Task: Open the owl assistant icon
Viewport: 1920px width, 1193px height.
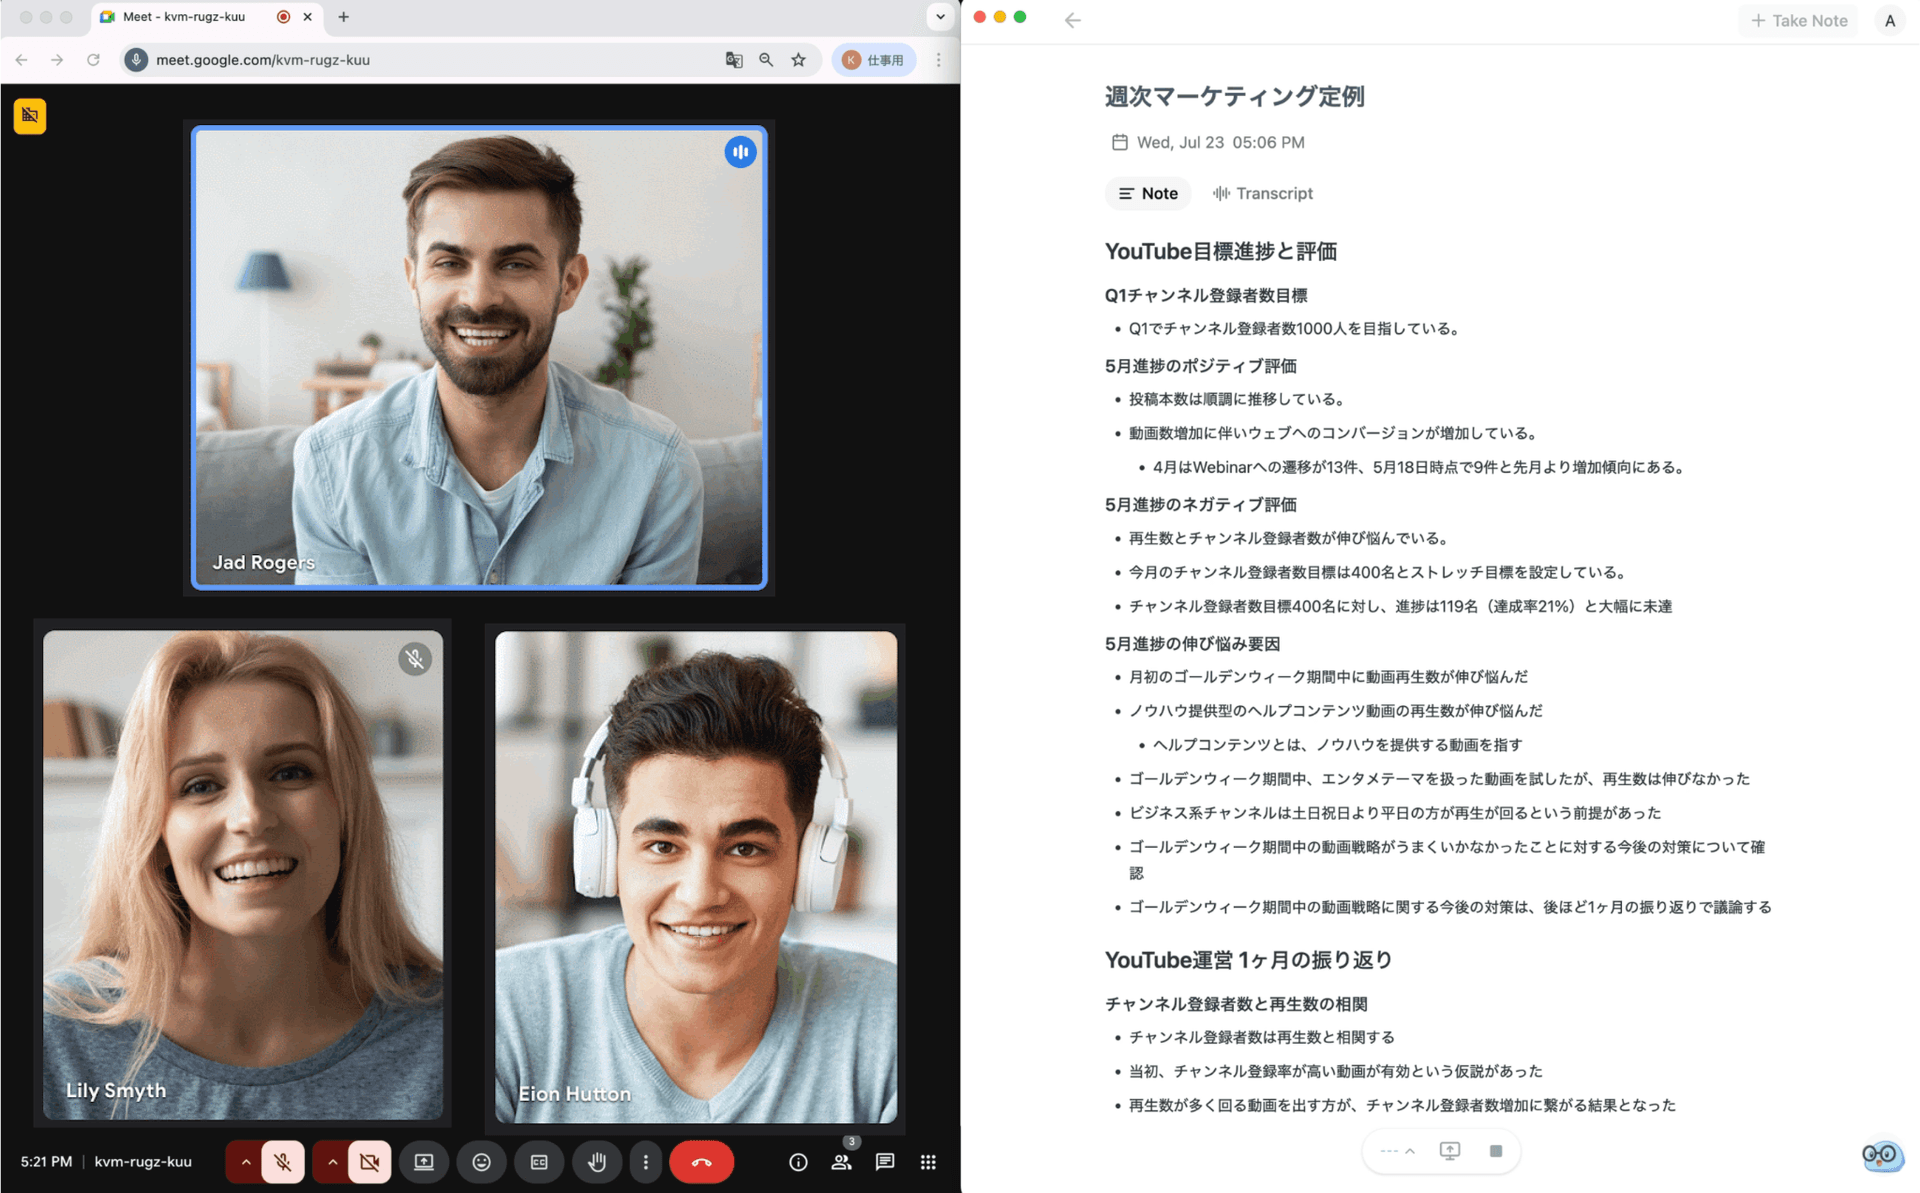Action: coord(1883,1156)
